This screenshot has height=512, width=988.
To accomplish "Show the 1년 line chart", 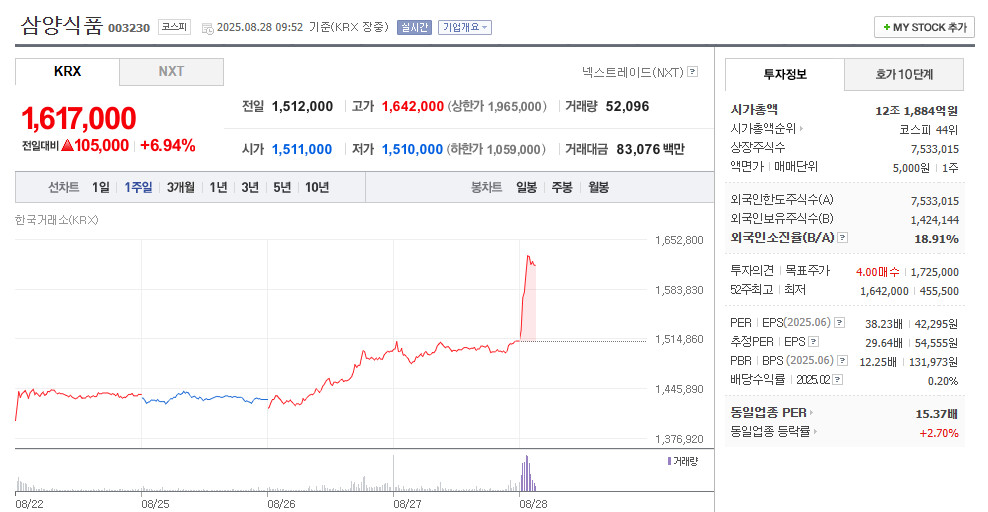I will [218, 187].
